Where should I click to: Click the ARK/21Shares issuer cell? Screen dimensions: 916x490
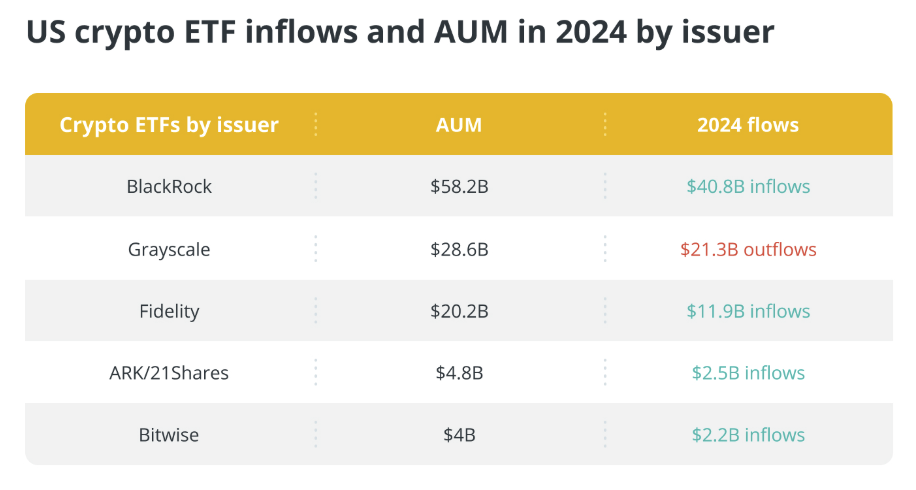tap(169, 373)
